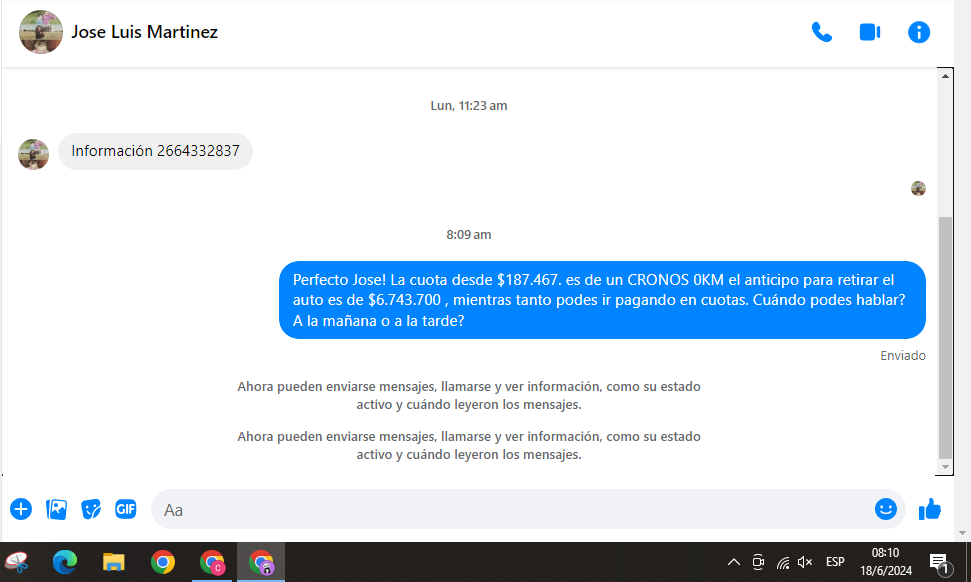
Task: Open Microsoft Edge from taskbar
Action: tap(65, 562)
